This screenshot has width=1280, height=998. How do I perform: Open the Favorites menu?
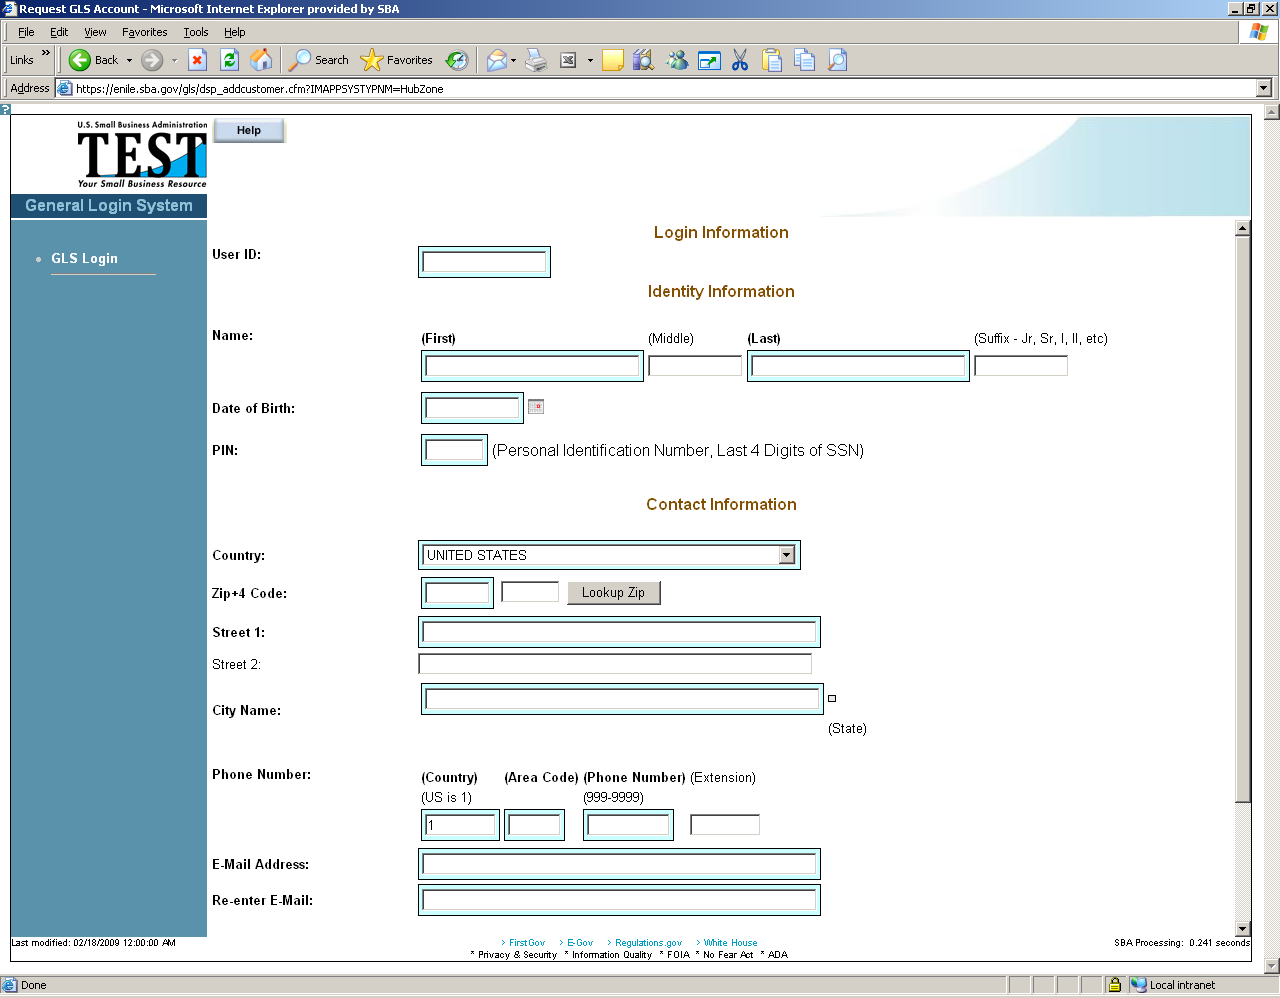(x=144, y=32)
